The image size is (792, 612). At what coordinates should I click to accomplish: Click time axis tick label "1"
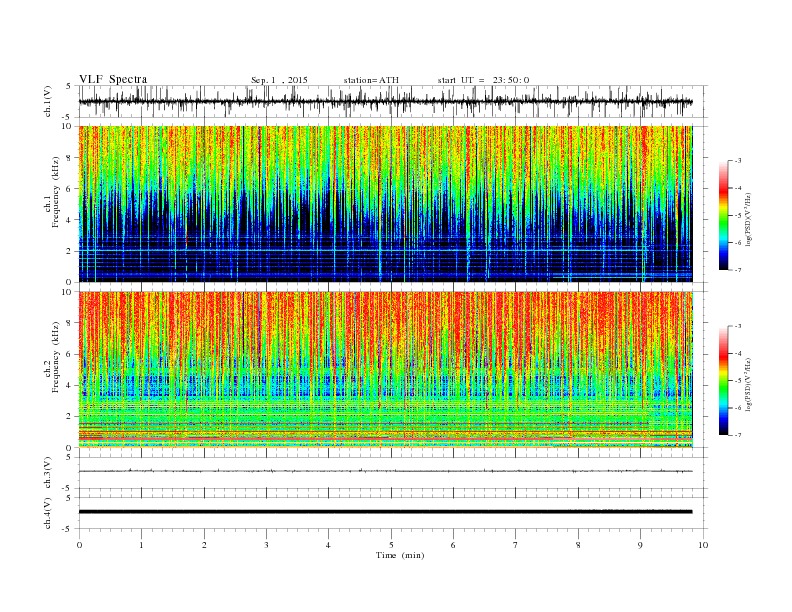pyautogui.click(x=141, y=545)
